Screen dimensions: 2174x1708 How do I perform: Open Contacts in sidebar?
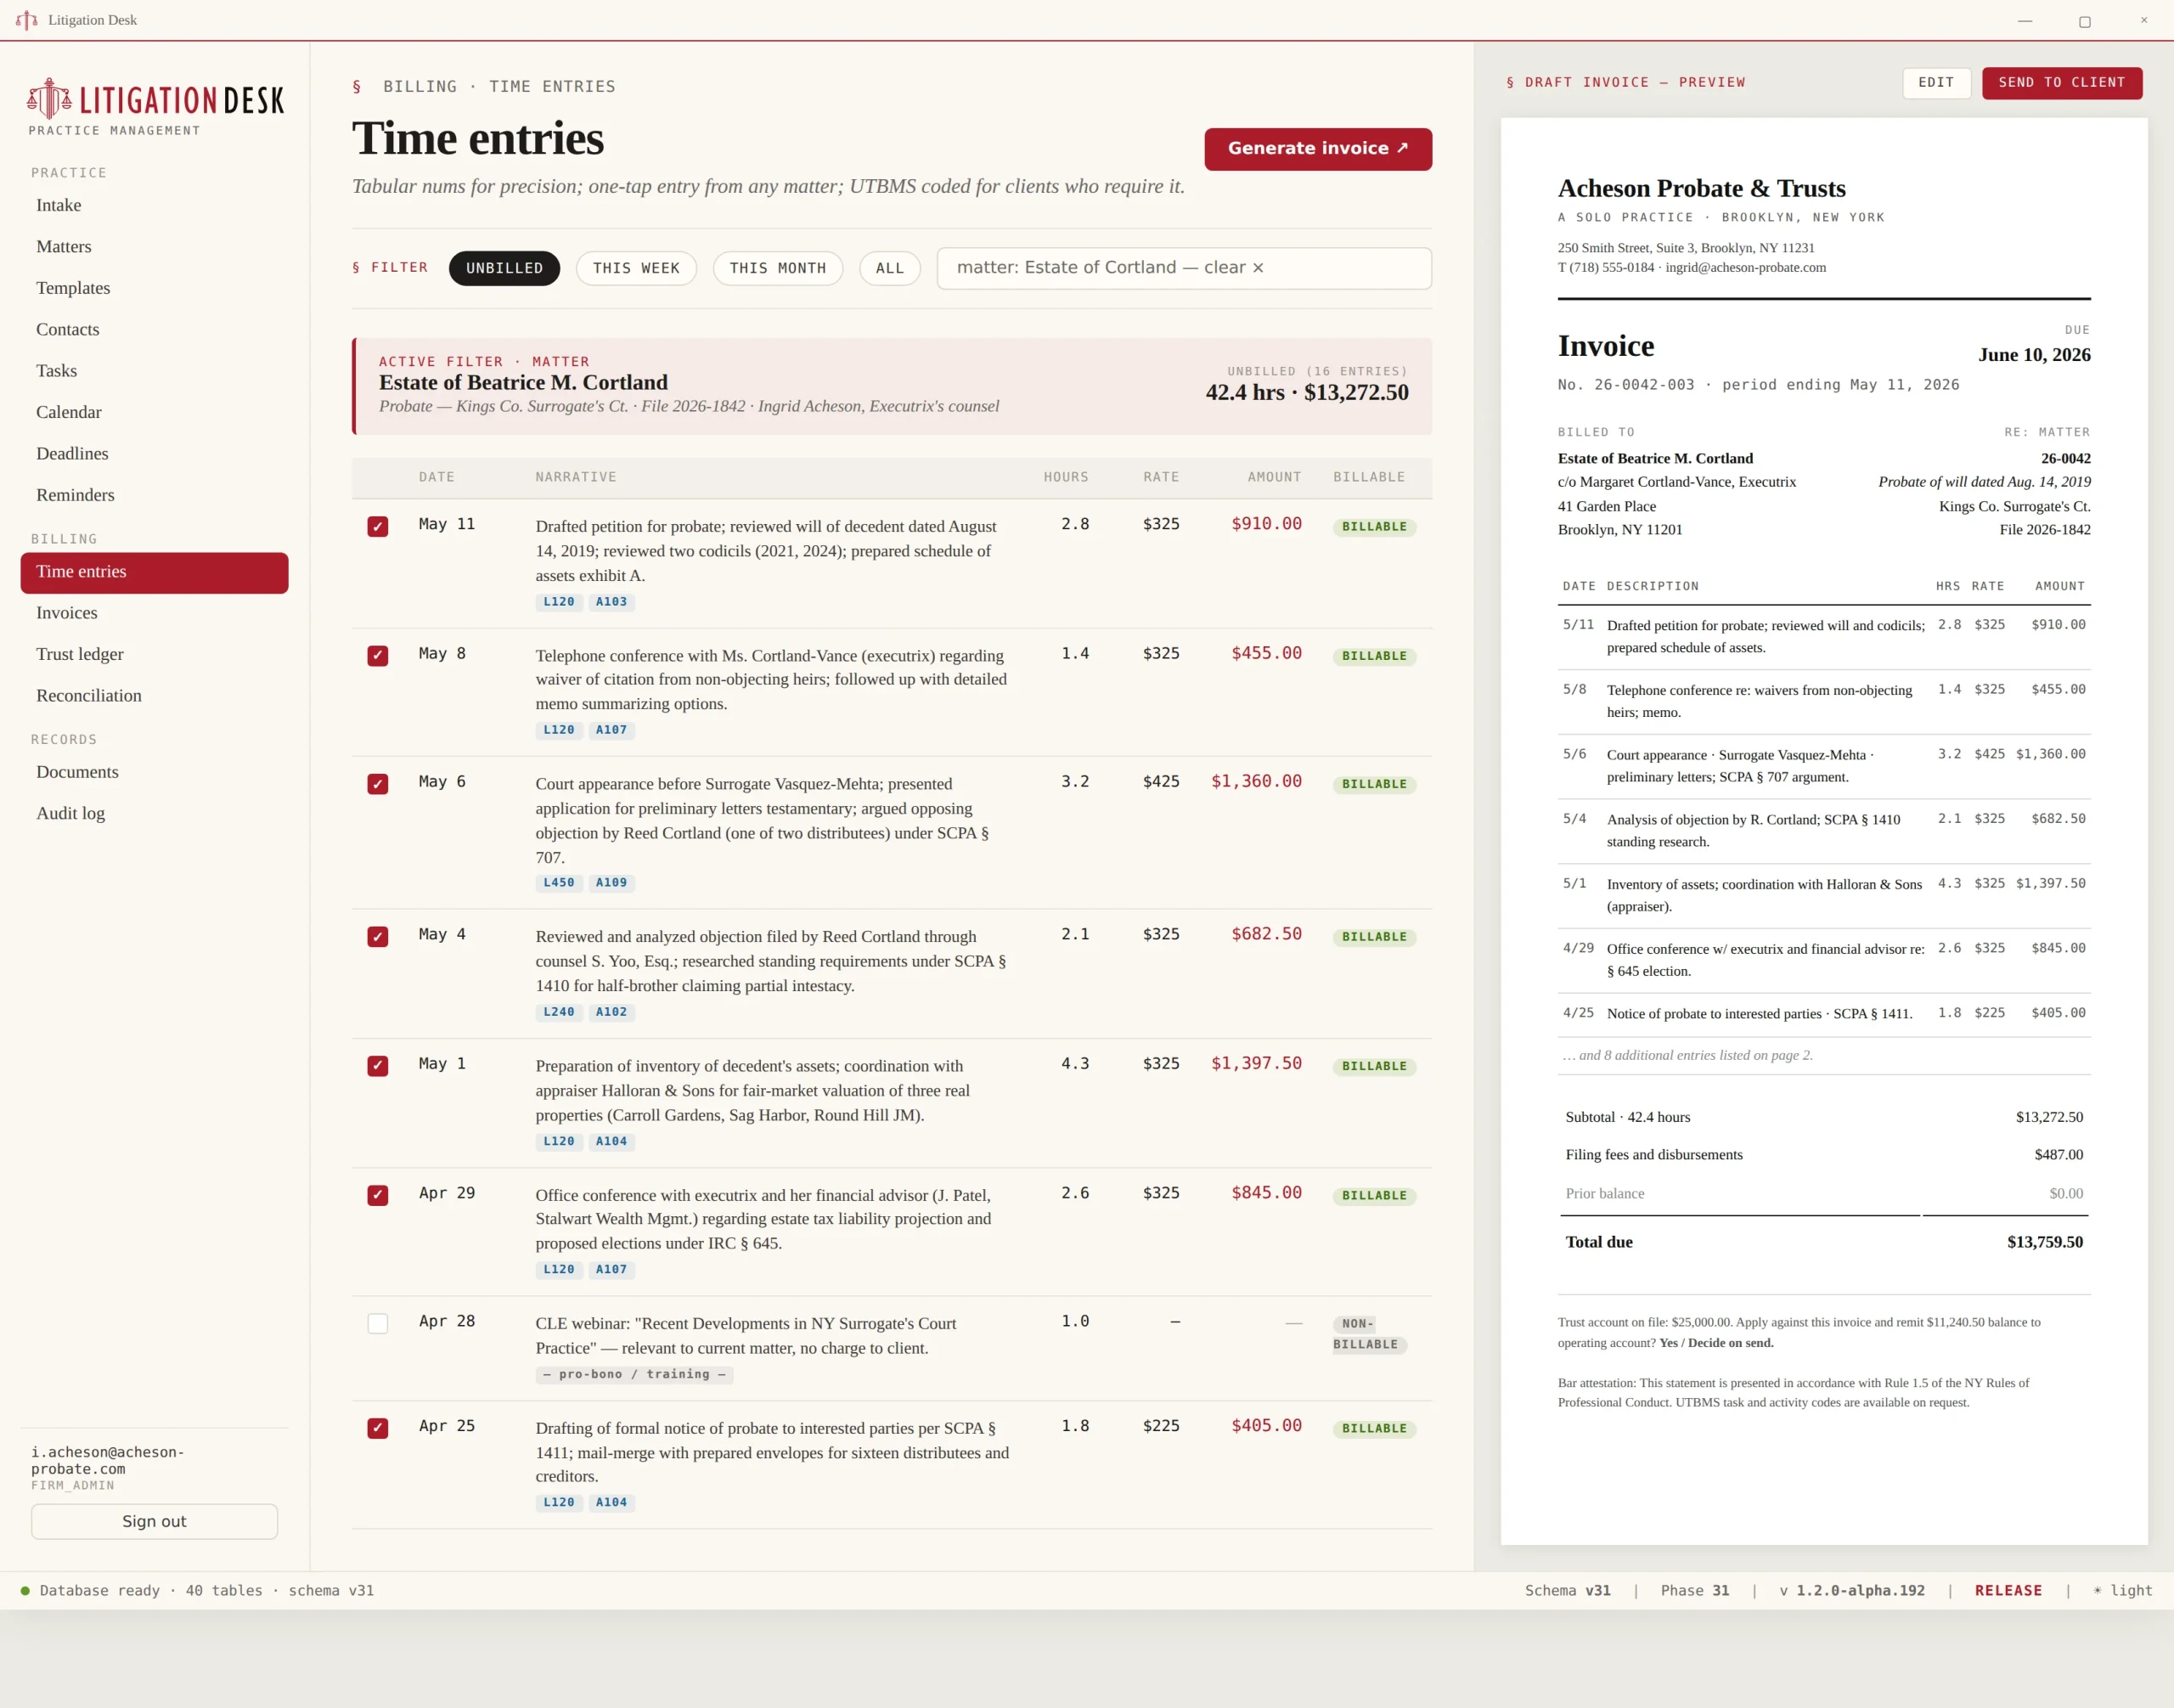point(154,329)
